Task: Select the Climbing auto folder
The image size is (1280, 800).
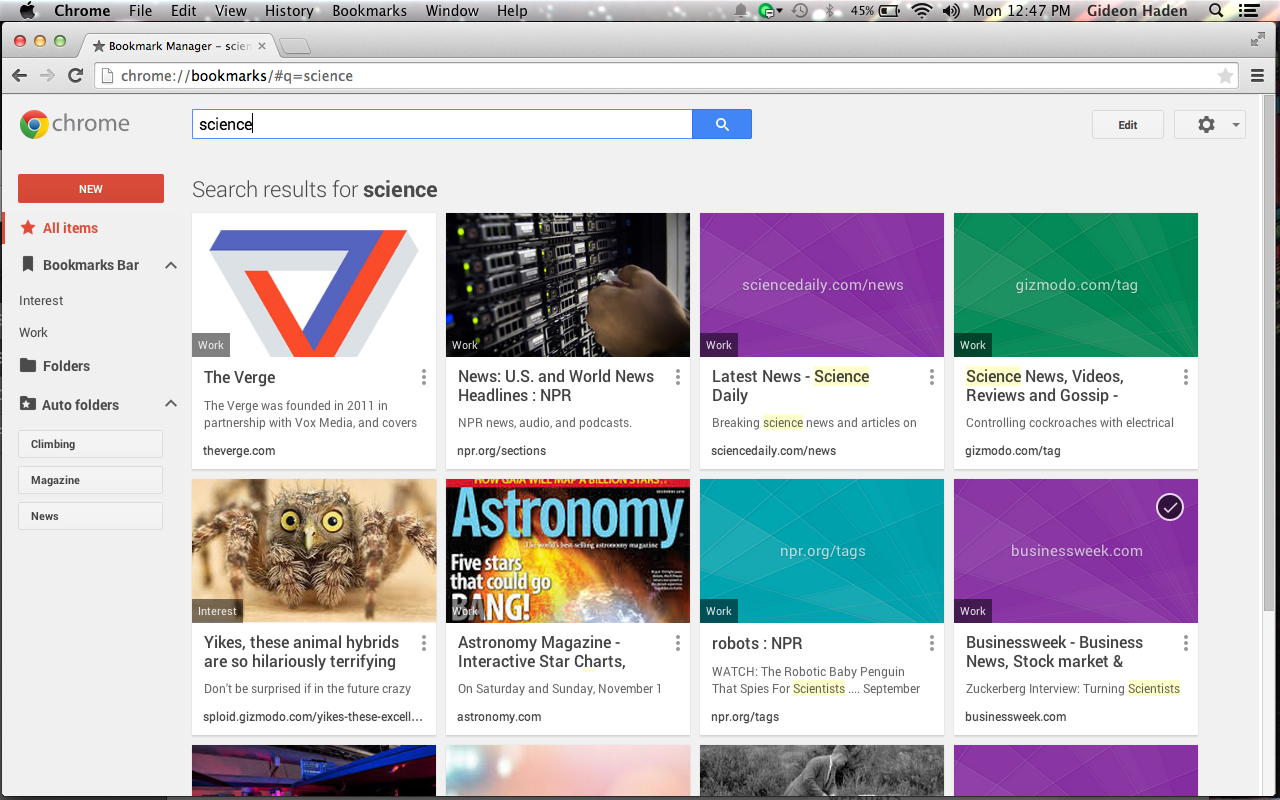Action: click(90, 444)
